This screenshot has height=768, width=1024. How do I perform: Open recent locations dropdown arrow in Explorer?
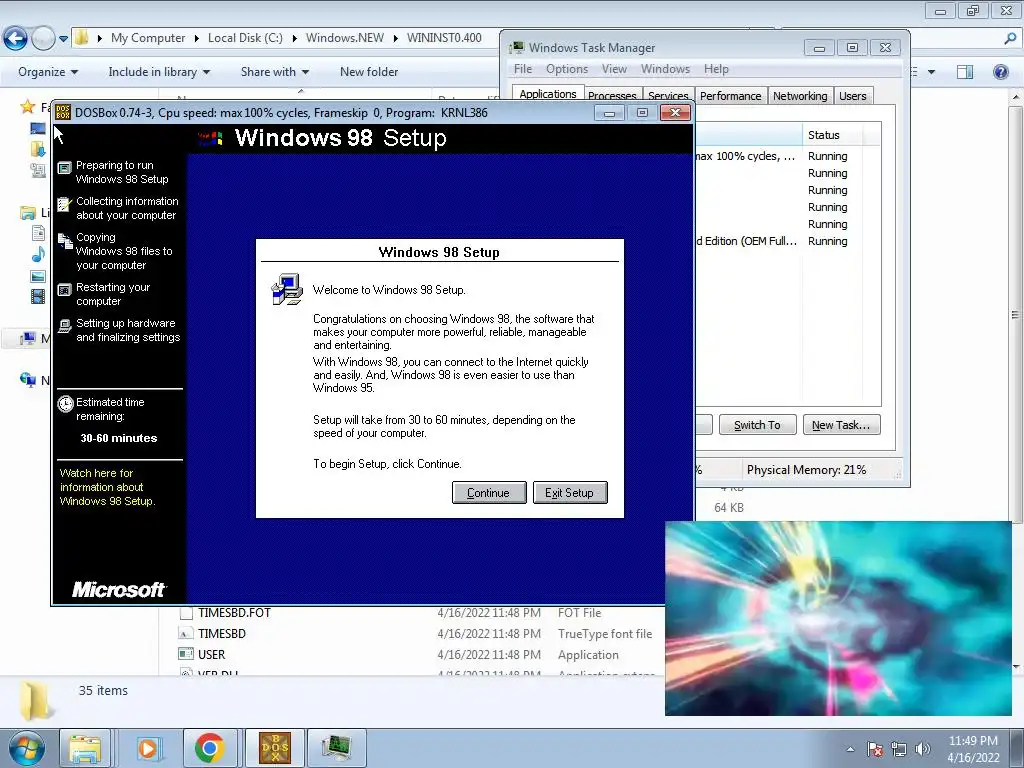[63, 39]
